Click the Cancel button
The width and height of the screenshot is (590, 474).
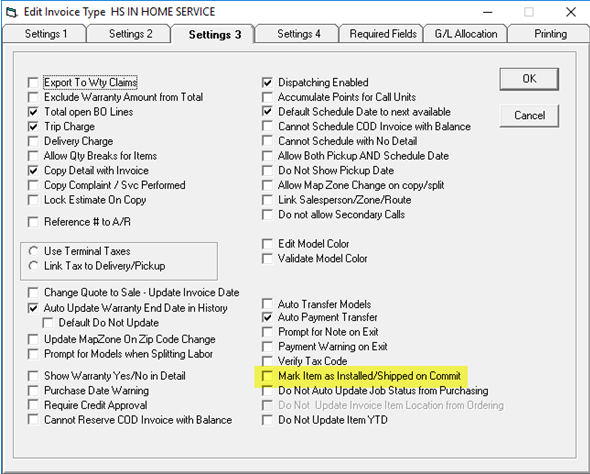[x=529, y=115]
